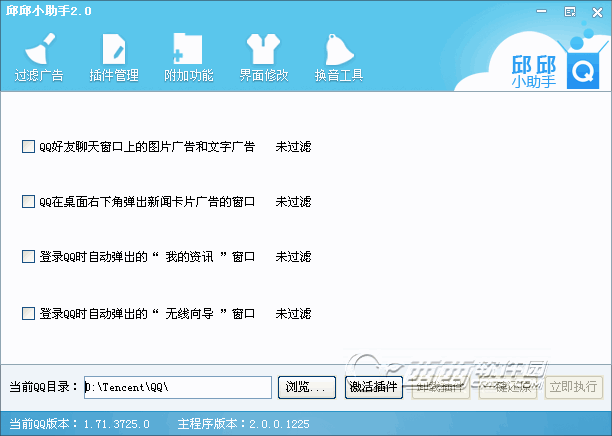Switch to 插件管理 plugin management

pyautogui.click(x=114, y=58)
